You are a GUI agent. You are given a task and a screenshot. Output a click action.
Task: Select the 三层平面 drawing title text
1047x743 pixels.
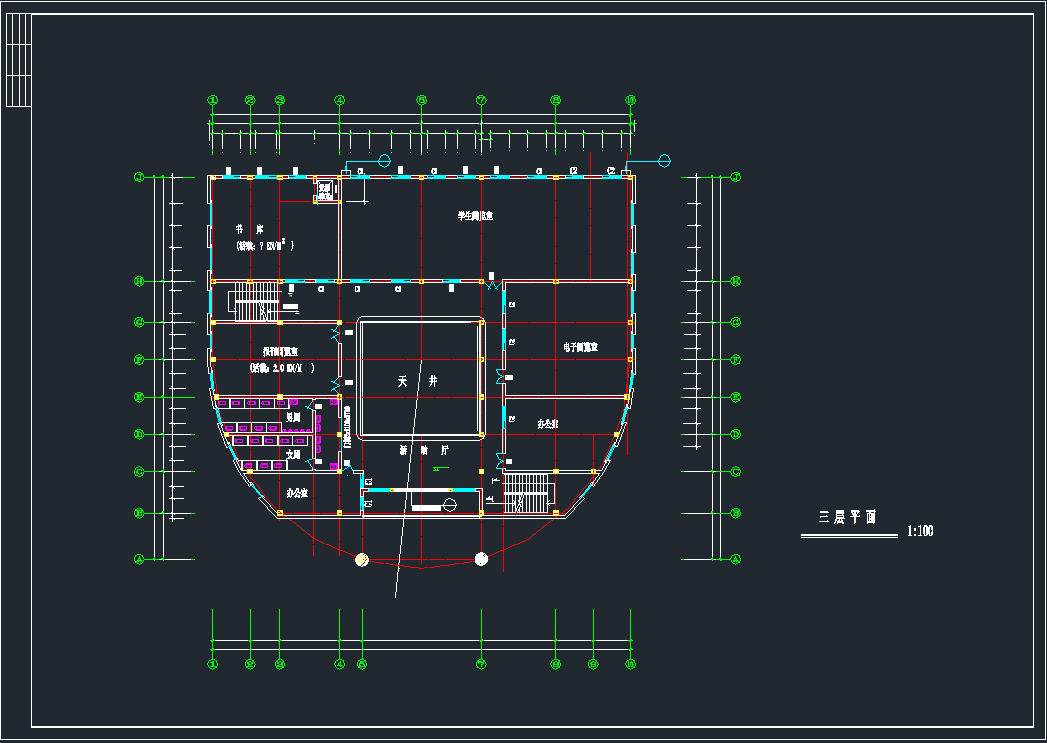tap(848, 518)
